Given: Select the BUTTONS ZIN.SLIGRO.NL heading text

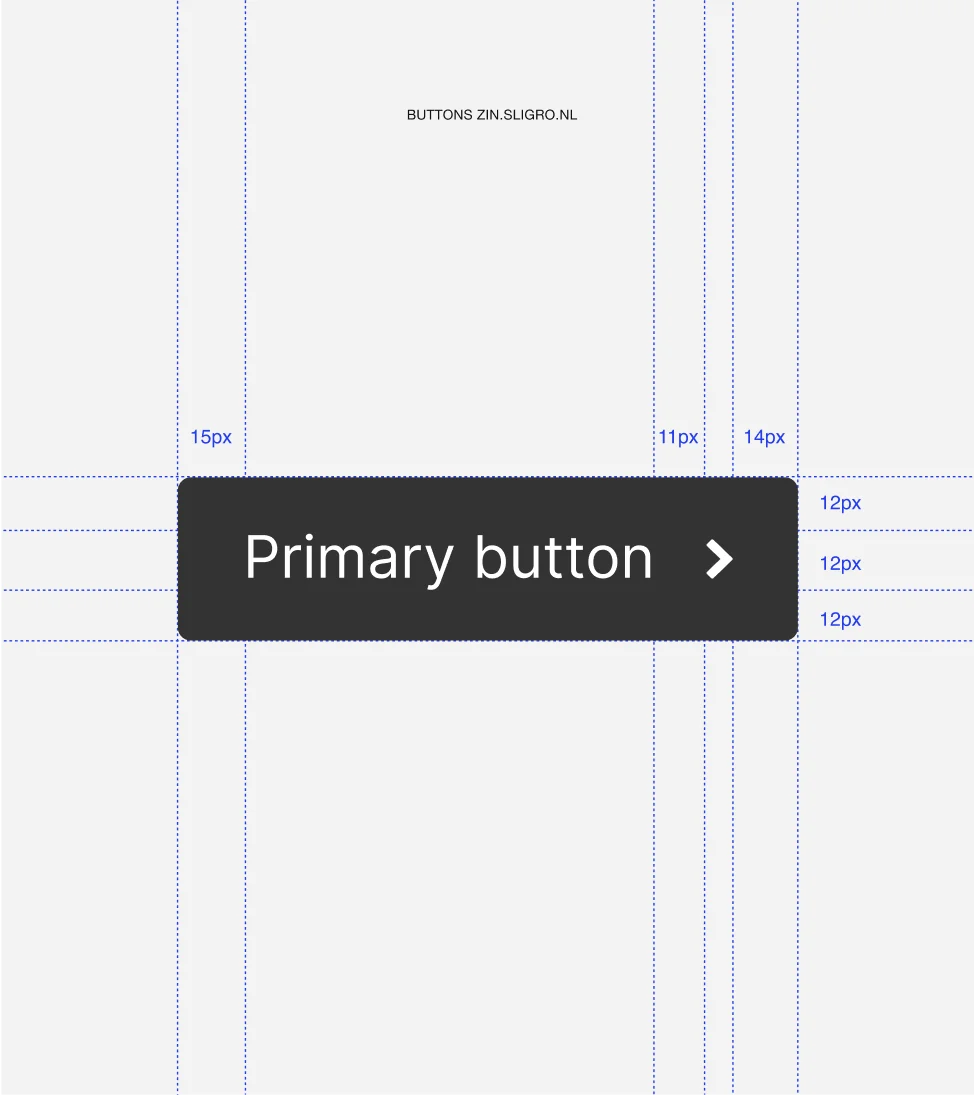Looking at the screenshot, I should point(492,115).
